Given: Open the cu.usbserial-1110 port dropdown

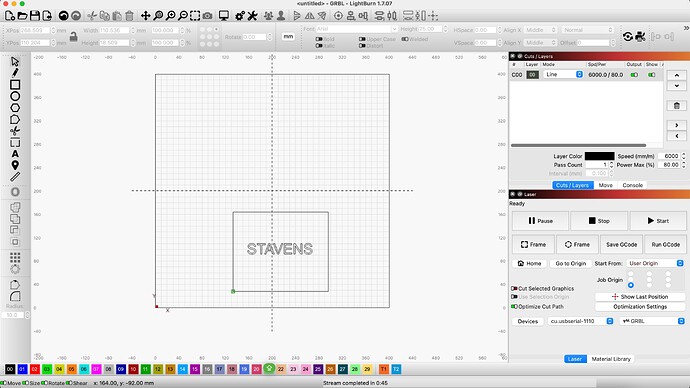Looking at the screenshot, I should coord(581,321).
